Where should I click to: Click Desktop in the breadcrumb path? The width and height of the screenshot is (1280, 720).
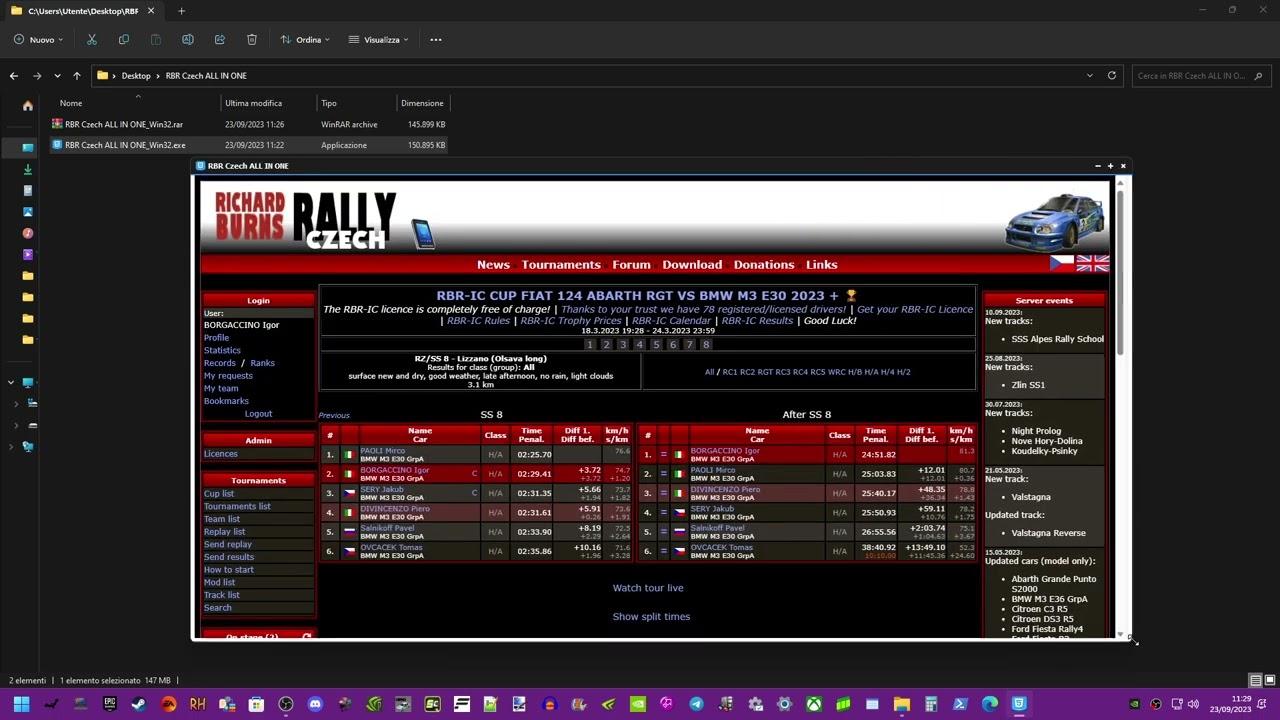point(136,76)
